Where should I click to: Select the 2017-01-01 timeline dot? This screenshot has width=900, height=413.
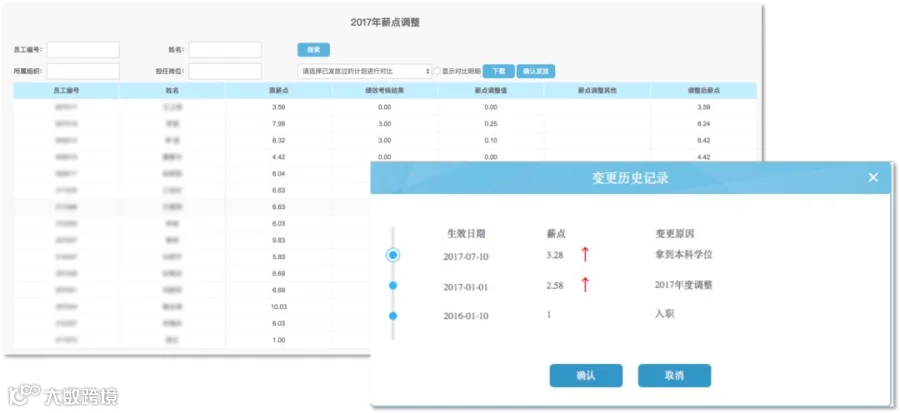coord(393,286)
